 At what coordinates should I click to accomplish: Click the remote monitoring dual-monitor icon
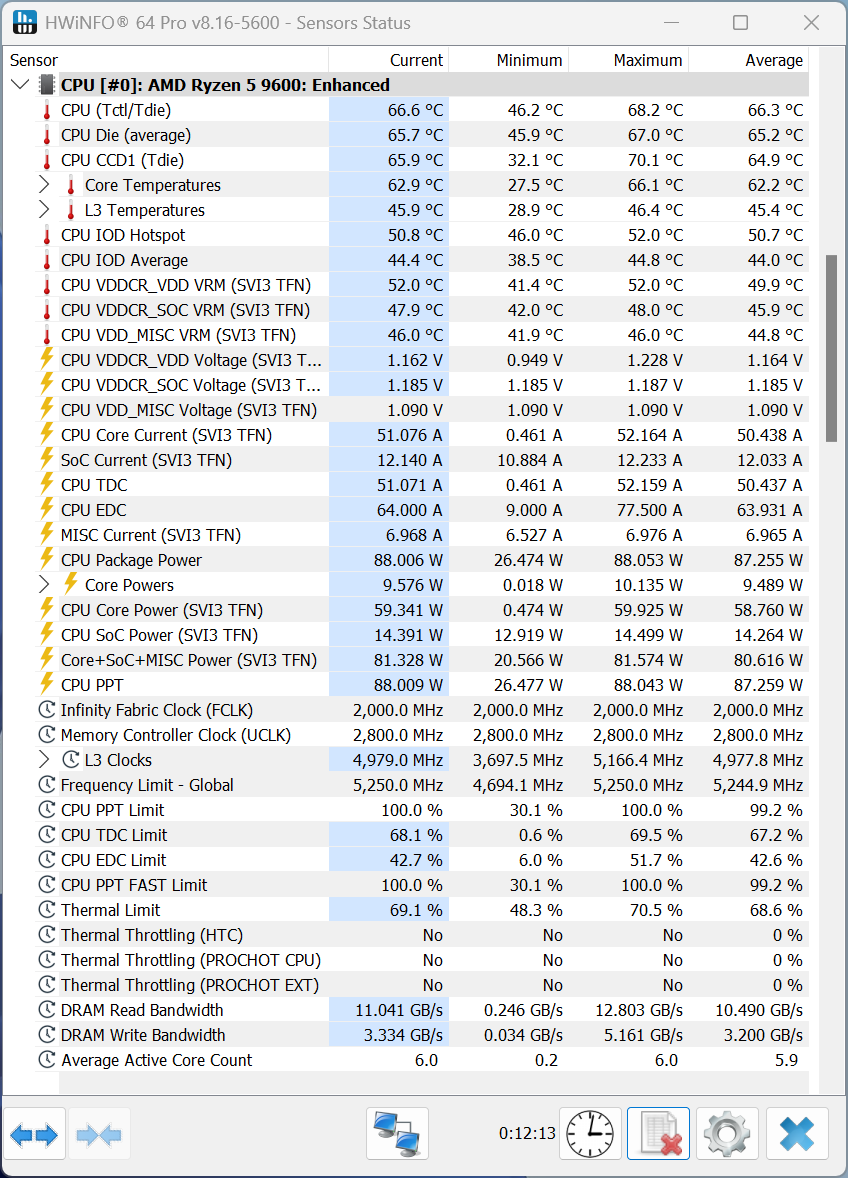pos(397,1133)
